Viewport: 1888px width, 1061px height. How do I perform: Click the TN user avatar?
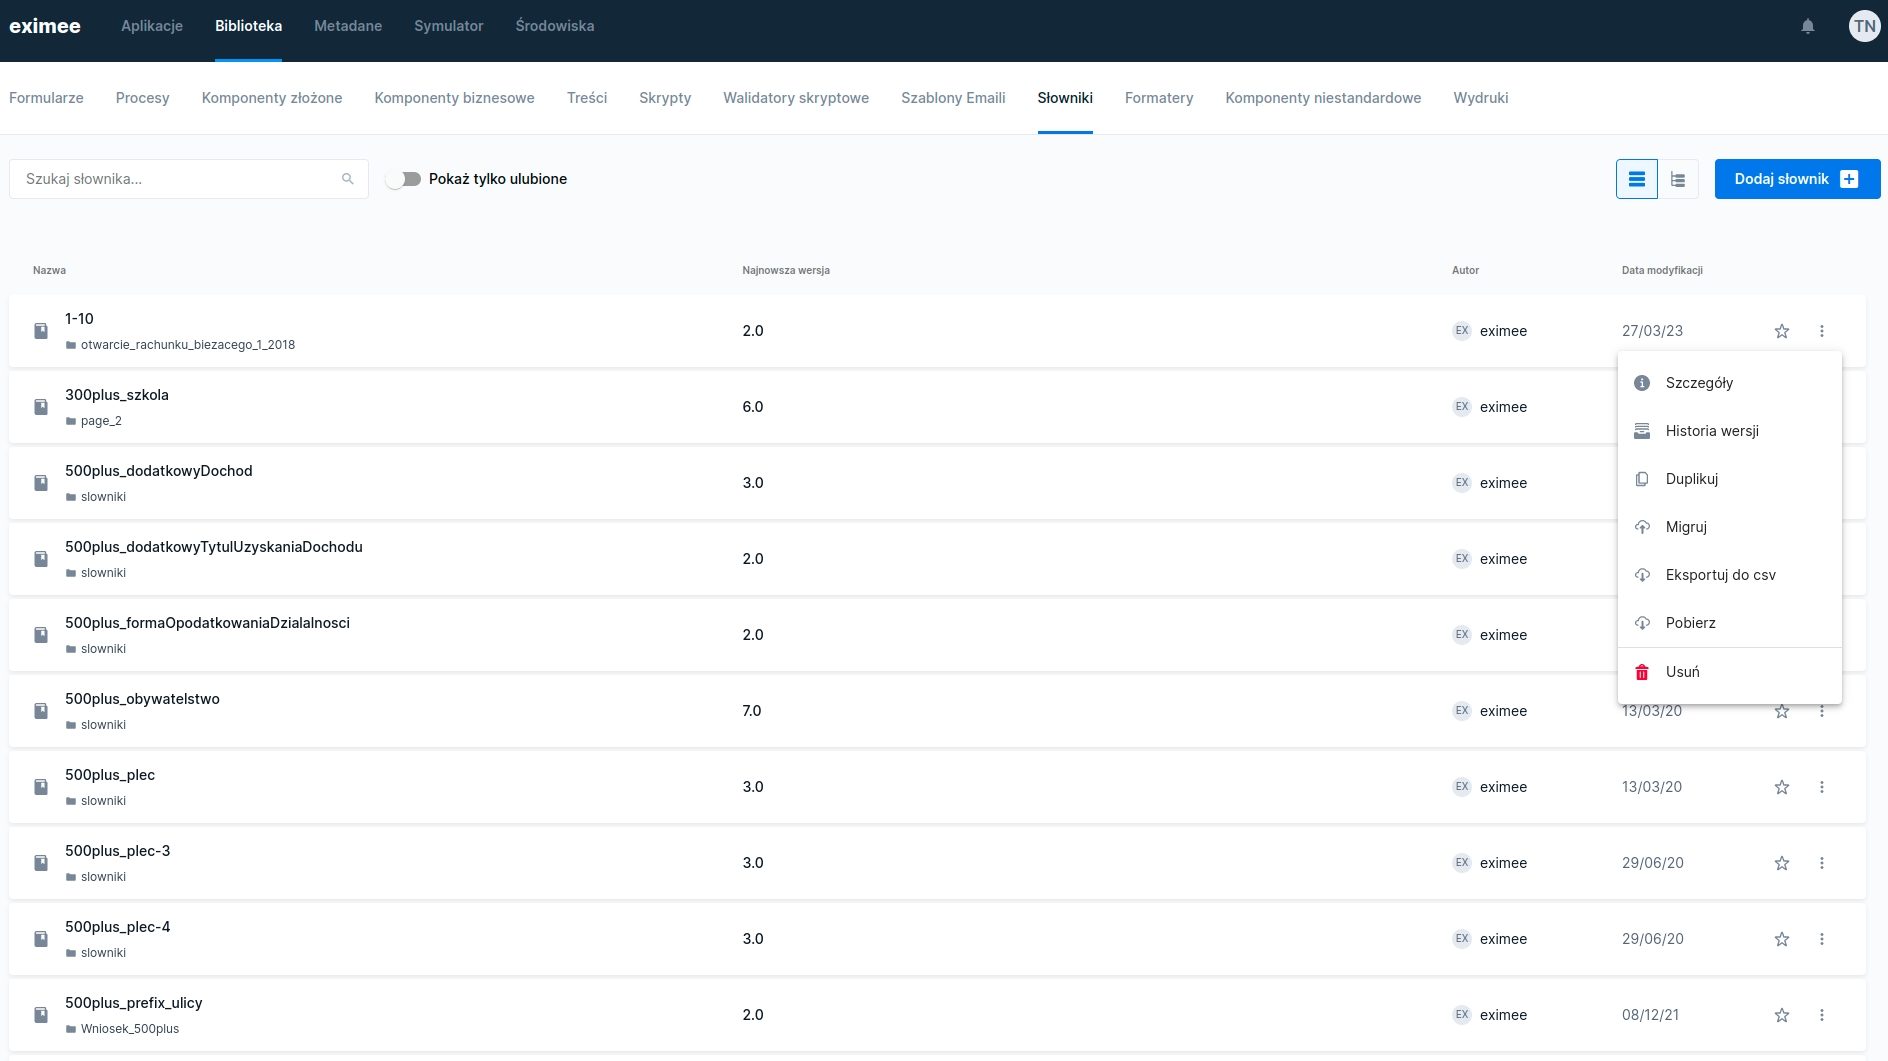pos(1864,27)
